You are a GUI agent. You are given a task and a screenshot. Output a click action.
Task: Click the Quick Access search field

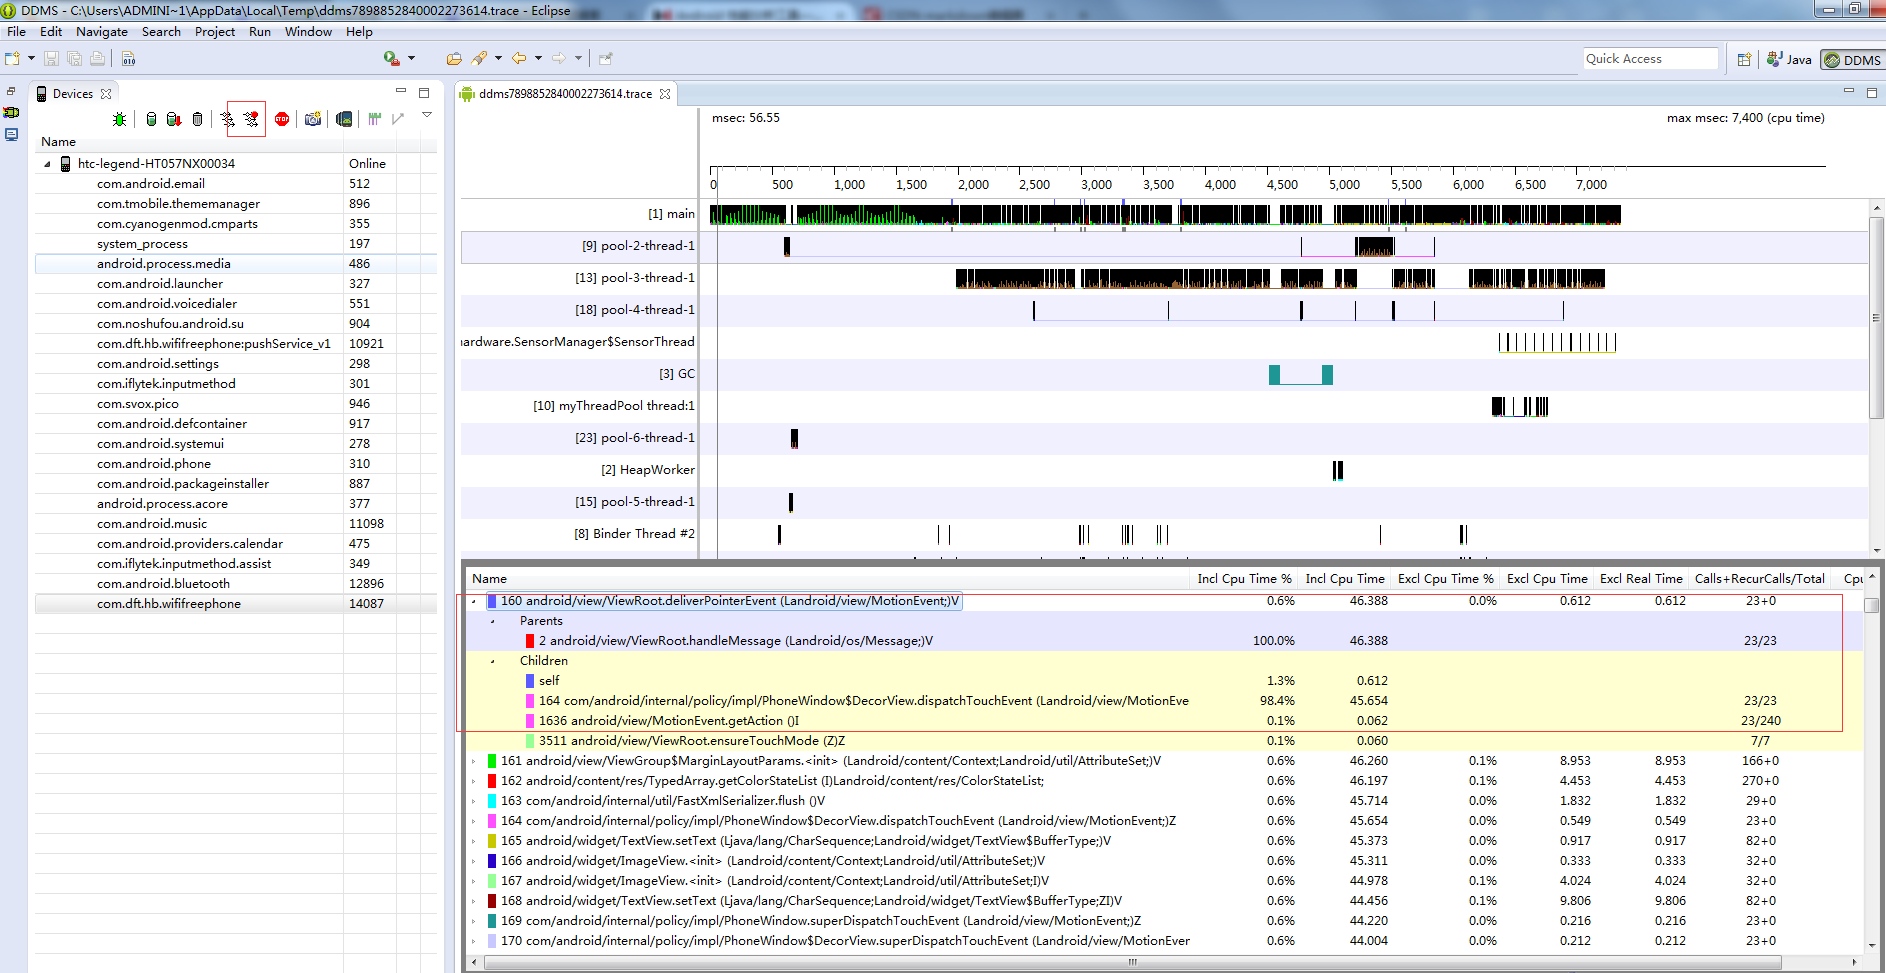[1649, 59]
